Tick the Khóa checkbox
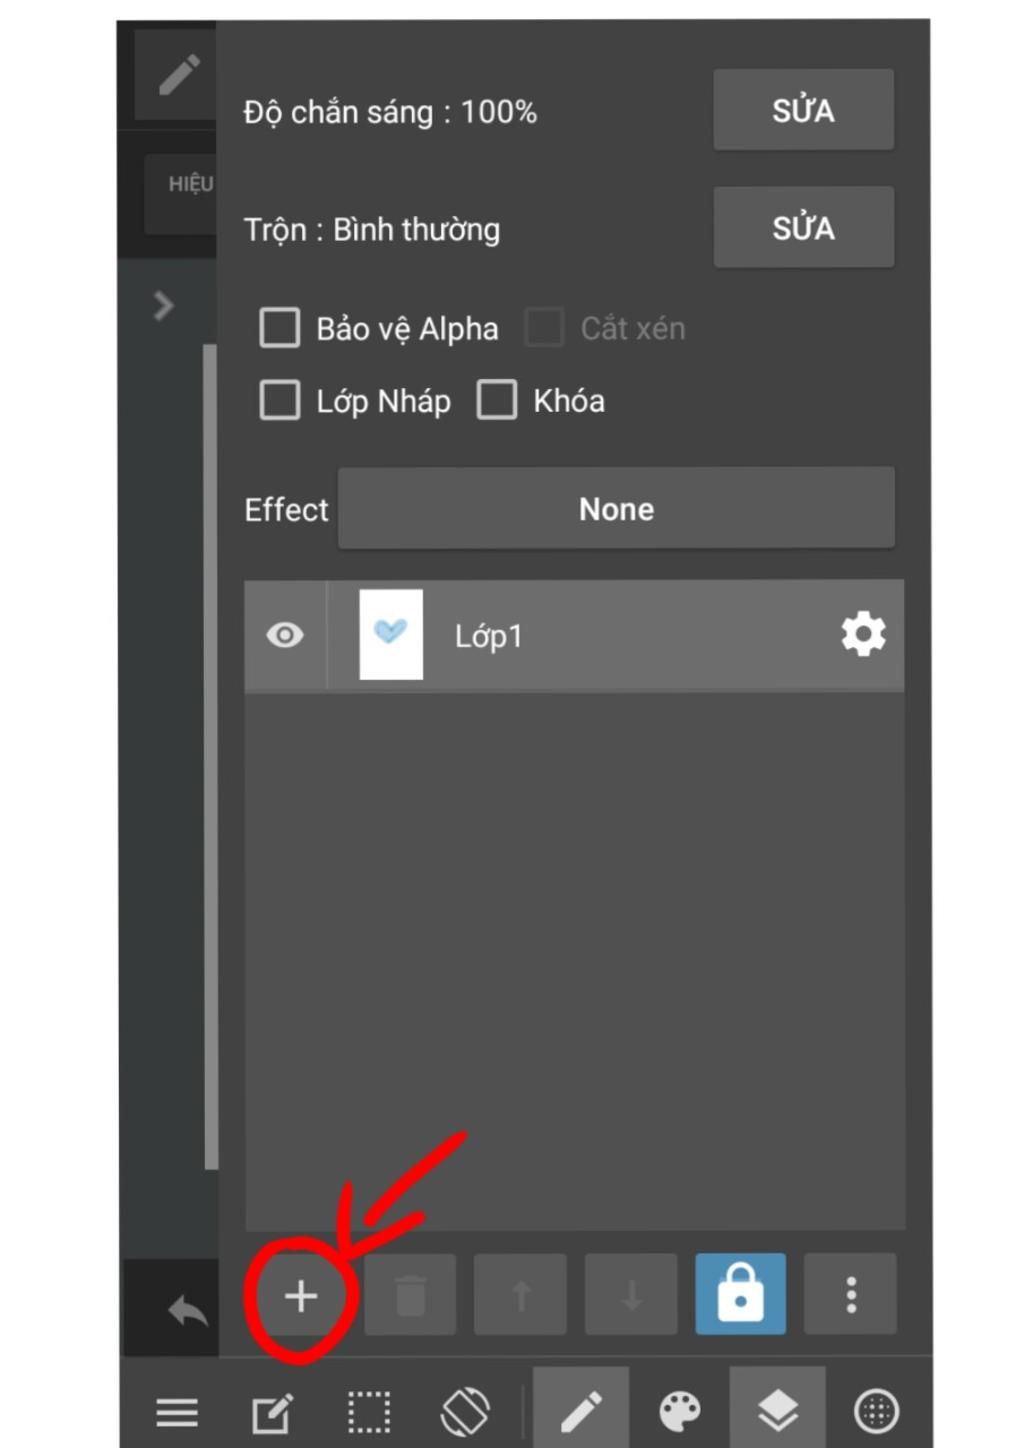The height and width of the screenshot is (1448, 1024). tap(497, 400)
